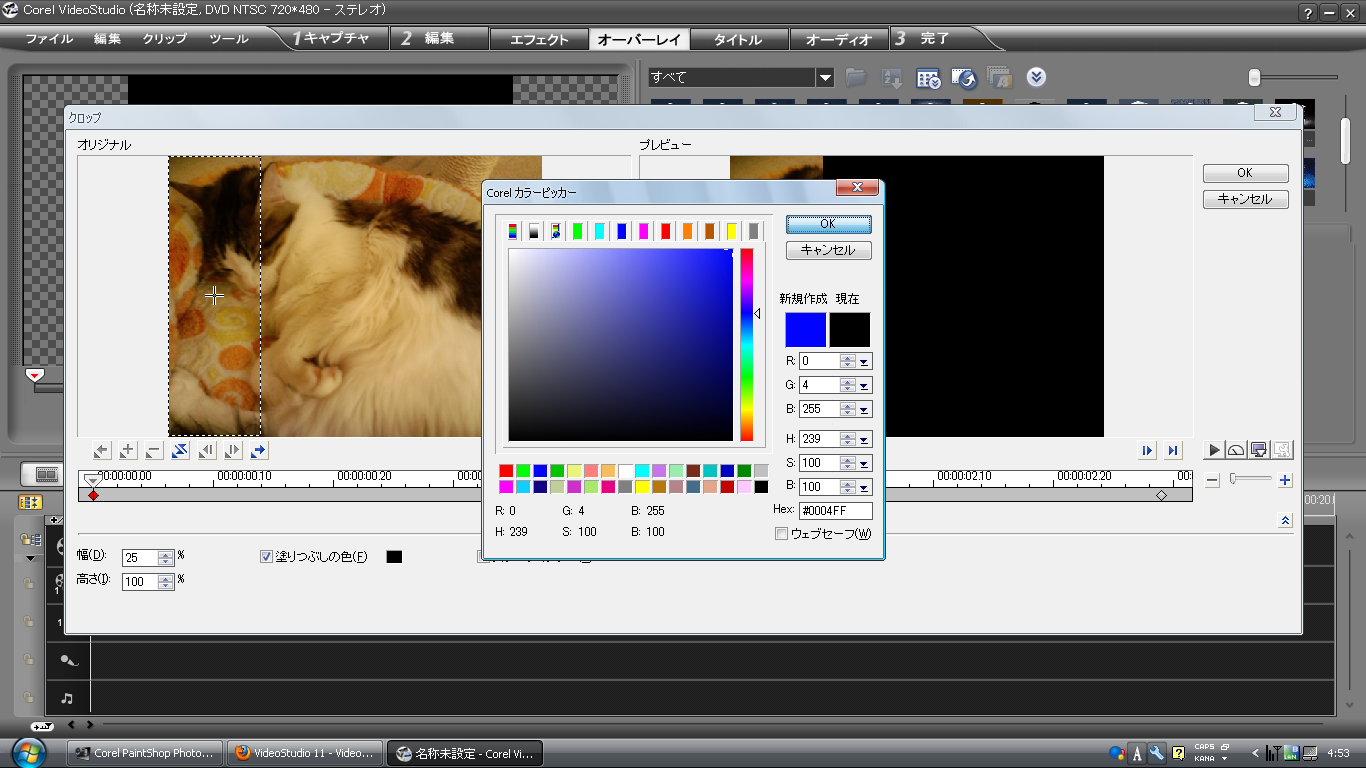Add a keyframe with the plus icon
1366x768 pixels.
(x=127, y=451)
